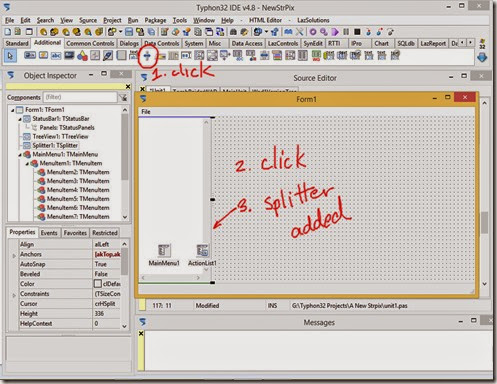Select TreeView1: TTreeView in component tree
Screen dimensions: 497x384
(x=60, y=137)
